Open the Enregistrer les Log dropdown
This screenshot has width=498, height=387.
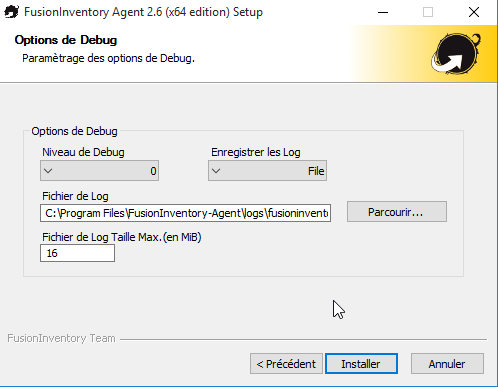[x=267, y=171]
